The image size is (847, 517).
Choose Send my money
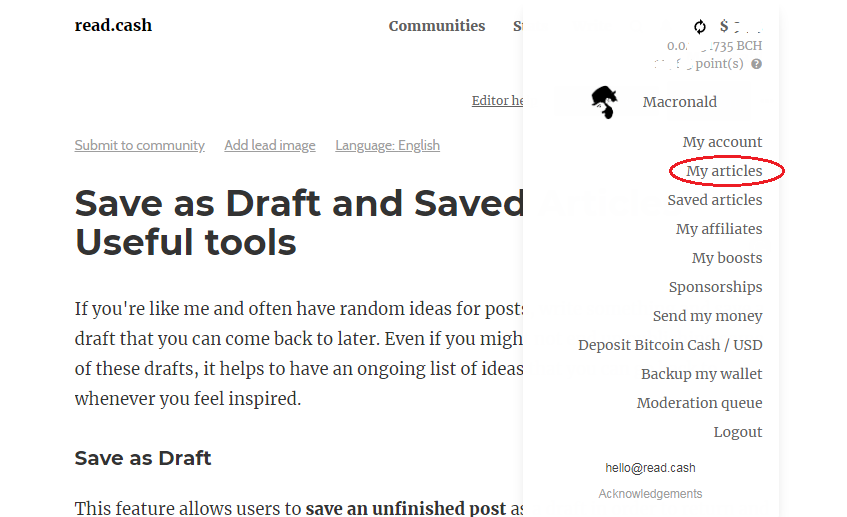coord(707,316)
